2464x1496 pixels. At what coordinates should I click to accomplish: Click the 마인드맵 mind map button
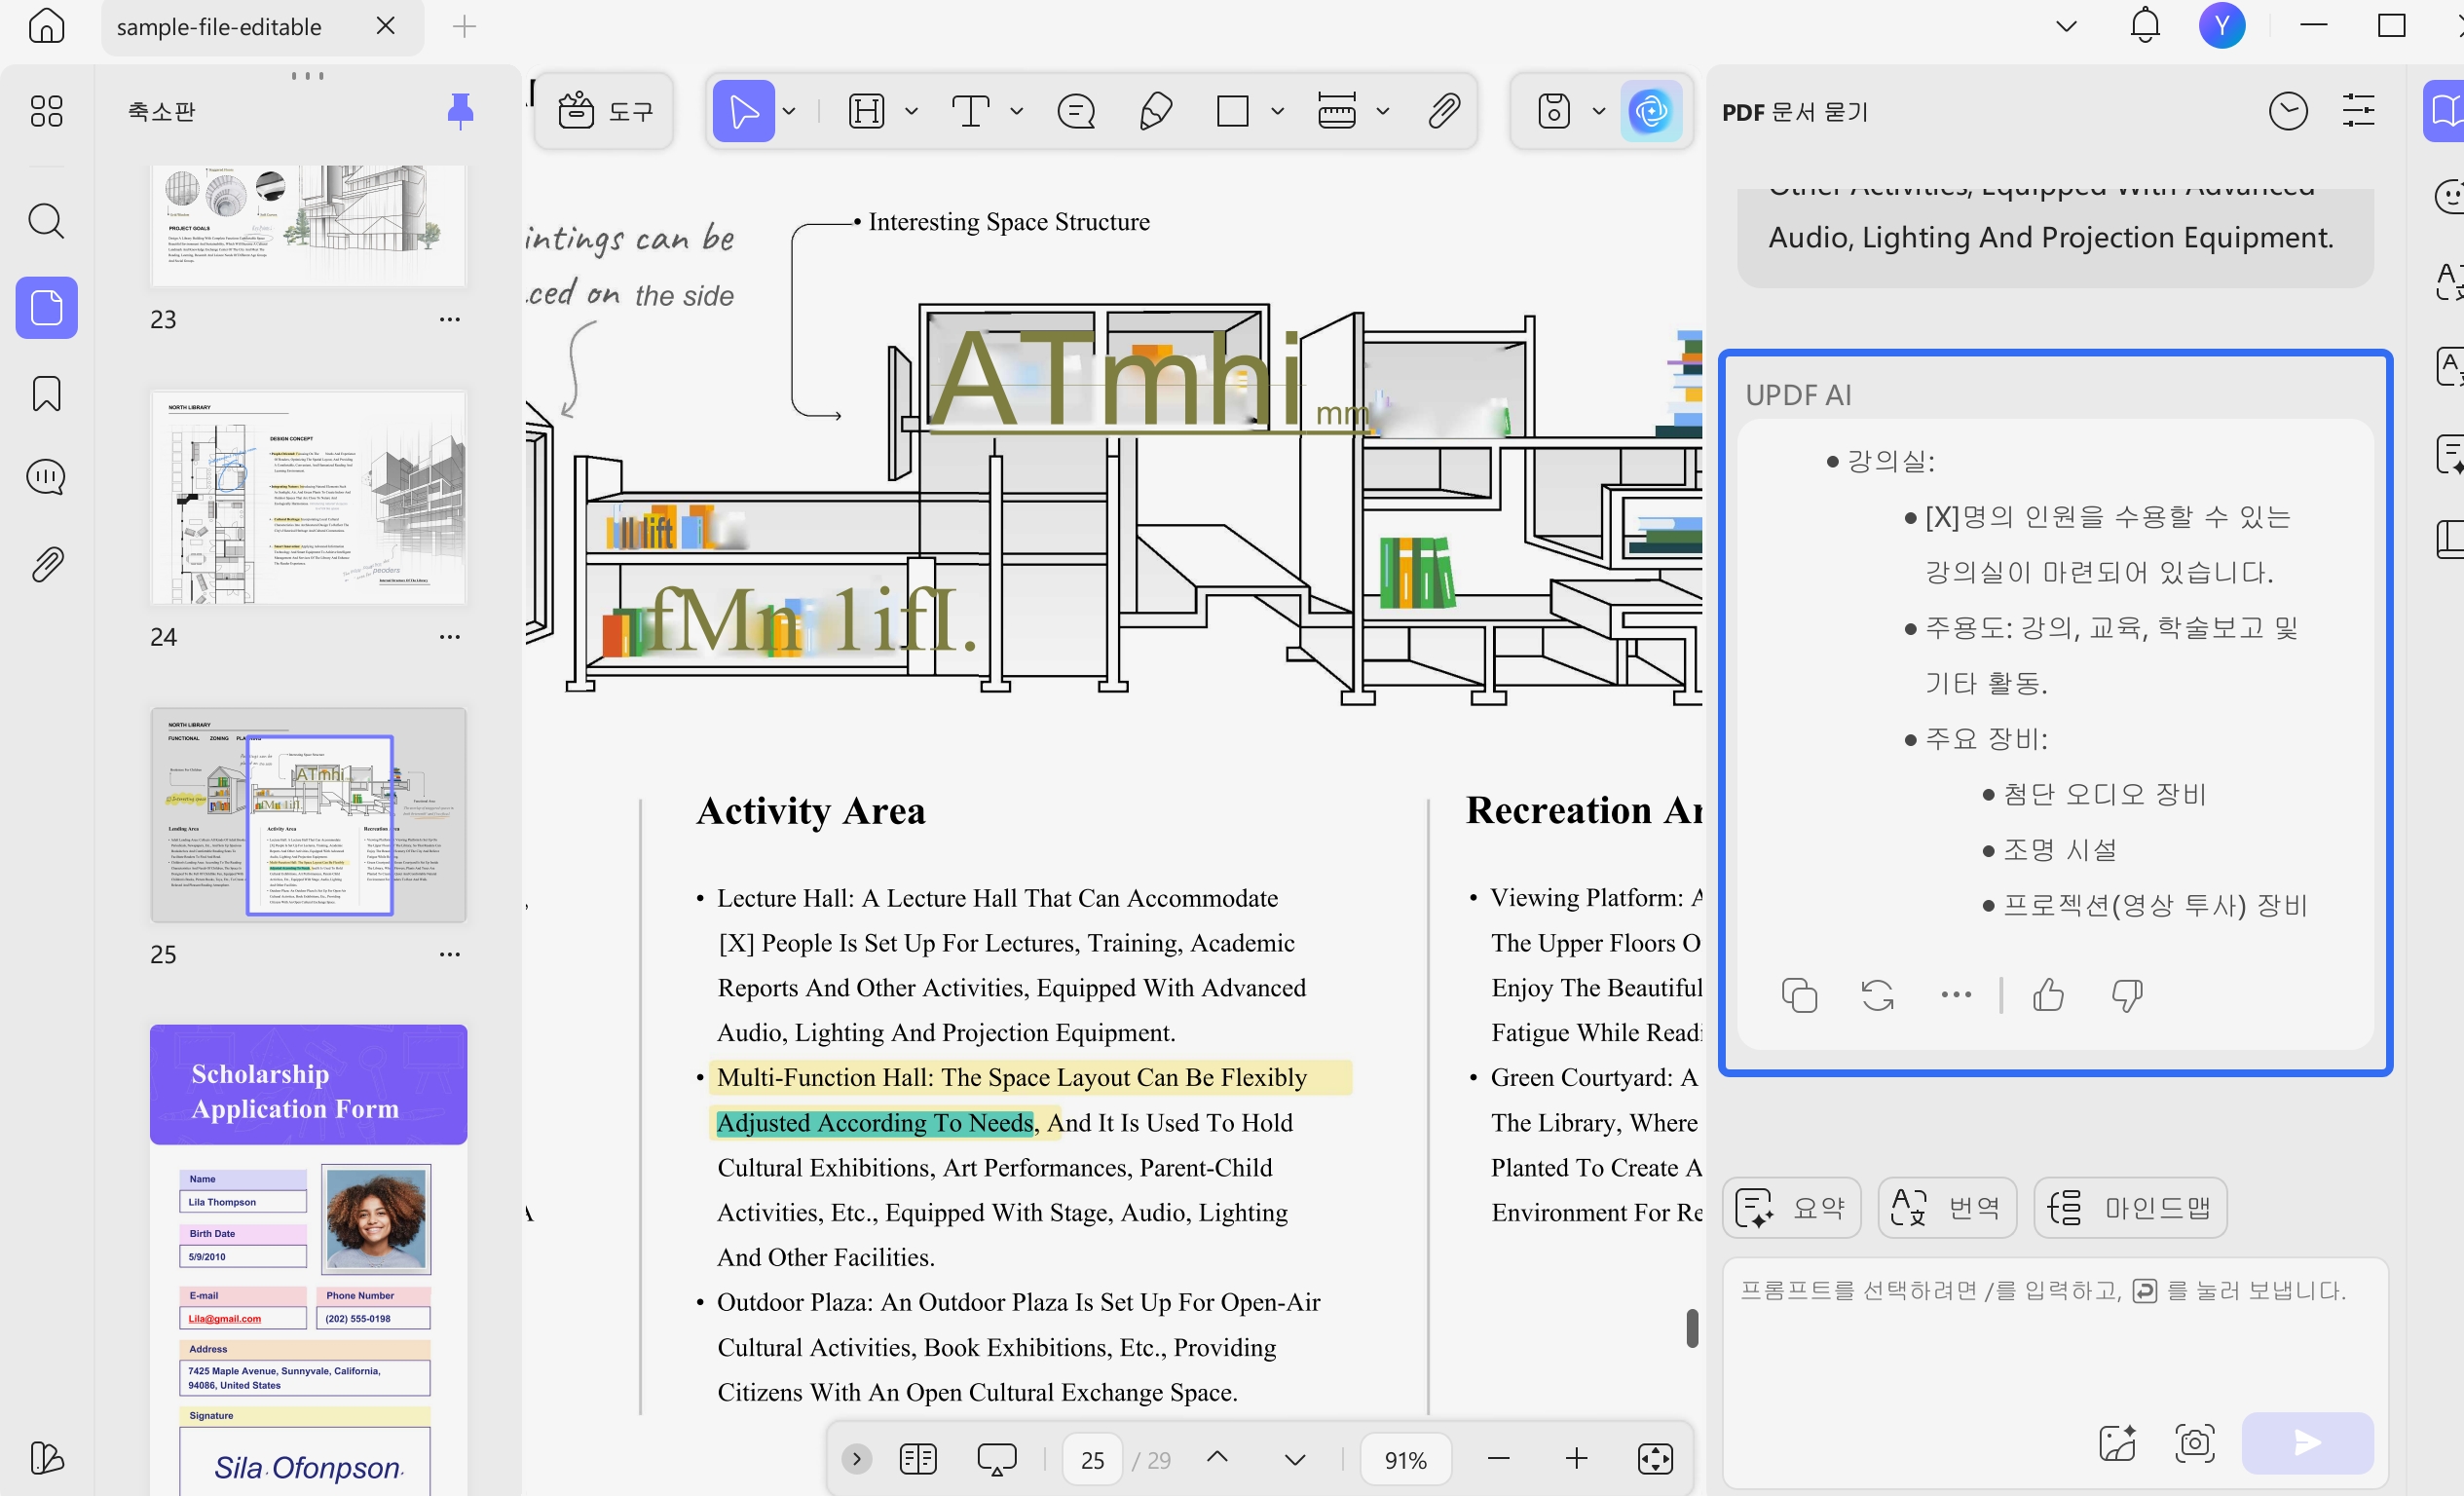pyautogui.click(x=2130, y=1208)
